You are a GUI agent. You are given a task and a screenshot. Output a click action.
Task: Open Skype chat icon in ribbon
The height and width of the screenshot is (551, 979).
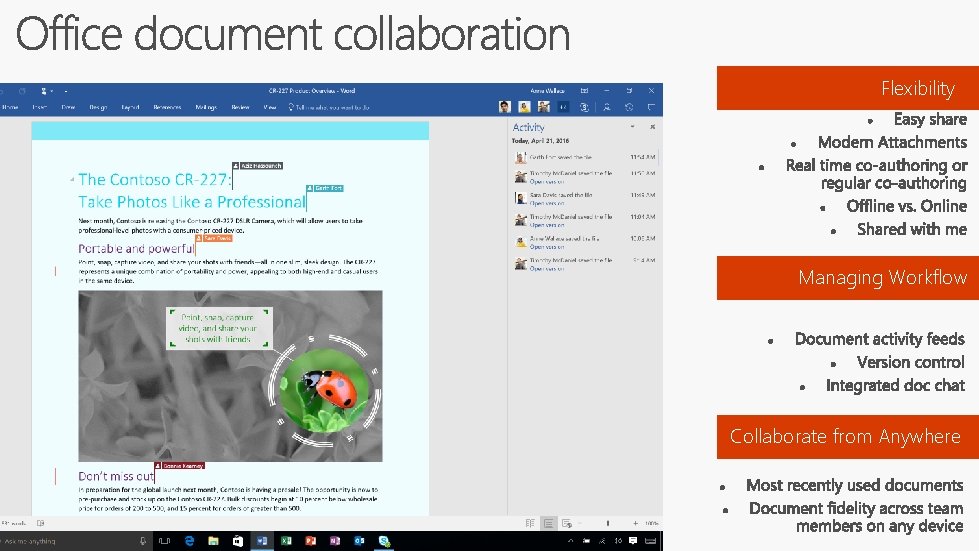[584, 107]
